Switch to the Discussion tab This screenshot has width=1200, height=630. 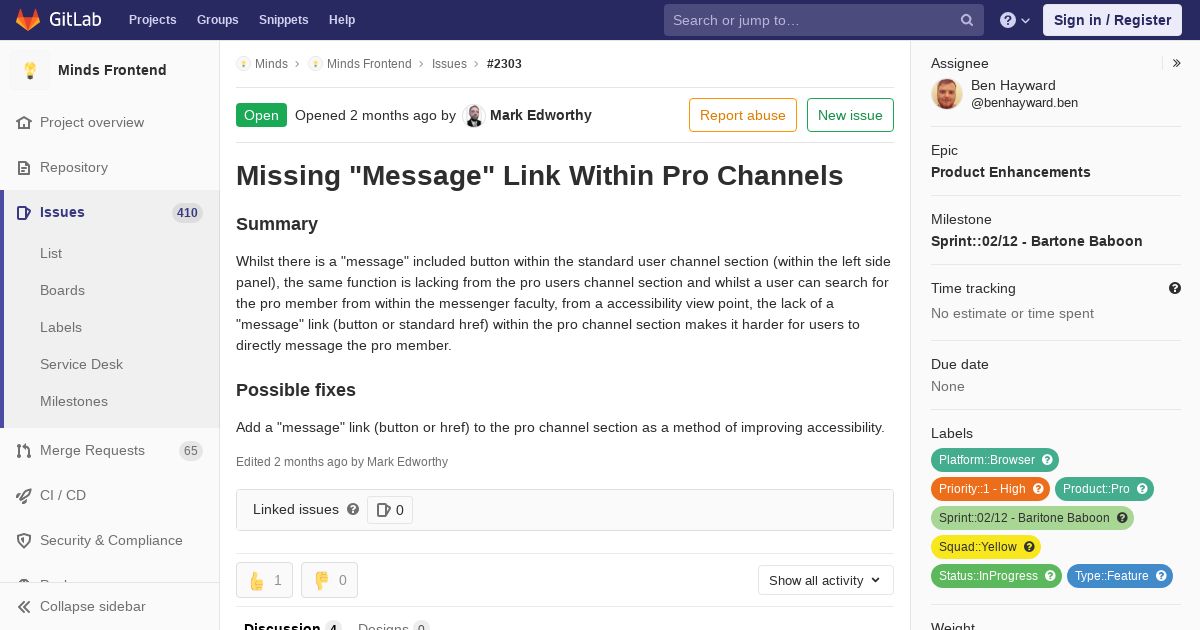click(x=292, y=627)
